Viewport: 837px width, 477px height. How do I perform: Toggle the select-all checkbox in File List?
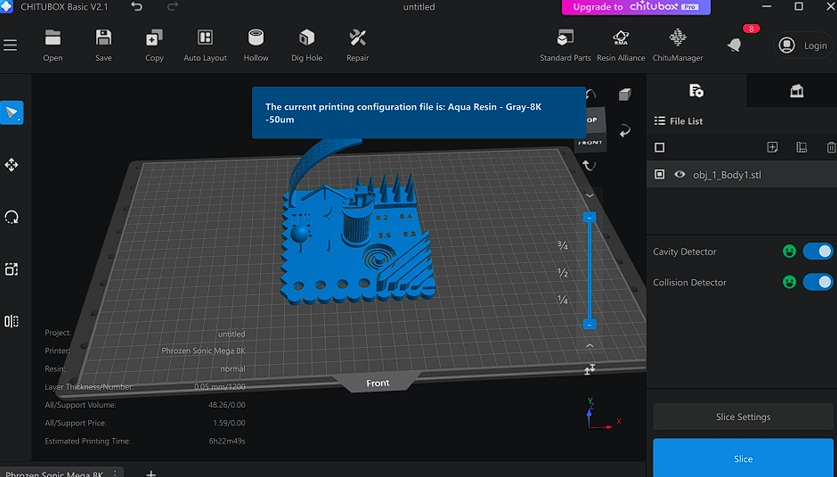click(660, 147)
